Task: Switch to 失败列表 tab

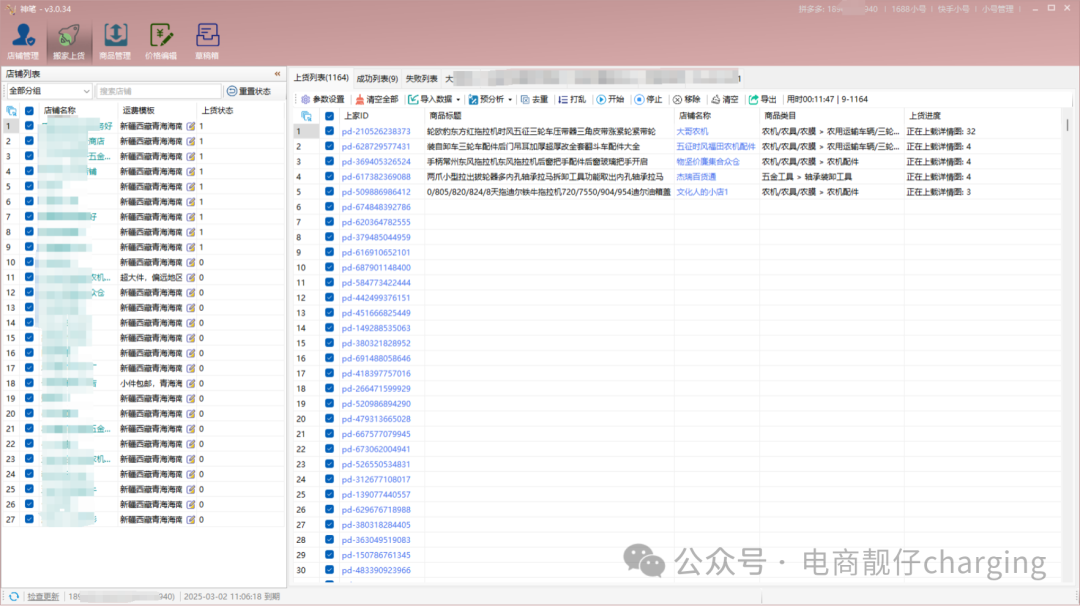Action: pyautogui.click(x=422, y=79)
